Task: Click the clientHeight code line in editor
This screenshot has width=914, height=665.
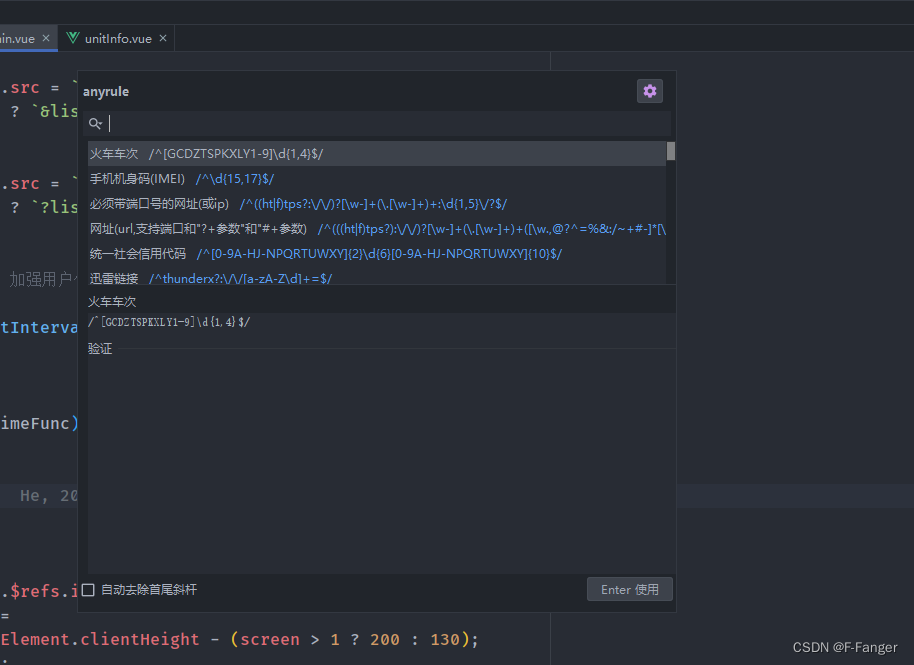Action: tap(240, 639)
